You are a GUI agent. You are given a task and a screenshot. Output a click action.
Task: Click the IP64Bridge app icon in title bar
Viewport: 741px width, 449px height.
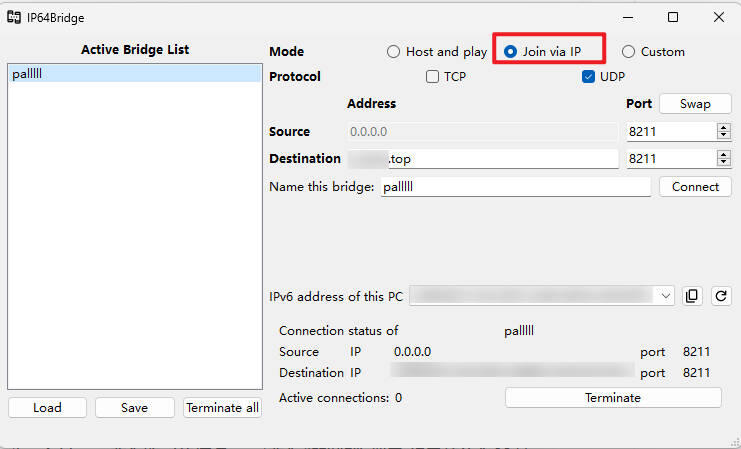pyautogui.click(x=15, y=16)
